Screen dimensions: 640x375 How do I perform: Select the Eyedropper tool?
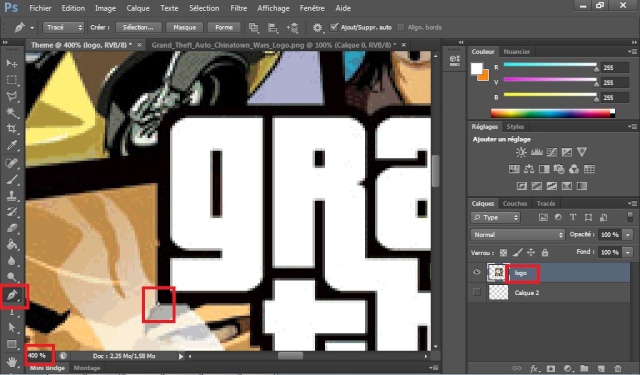pos(12,145)
